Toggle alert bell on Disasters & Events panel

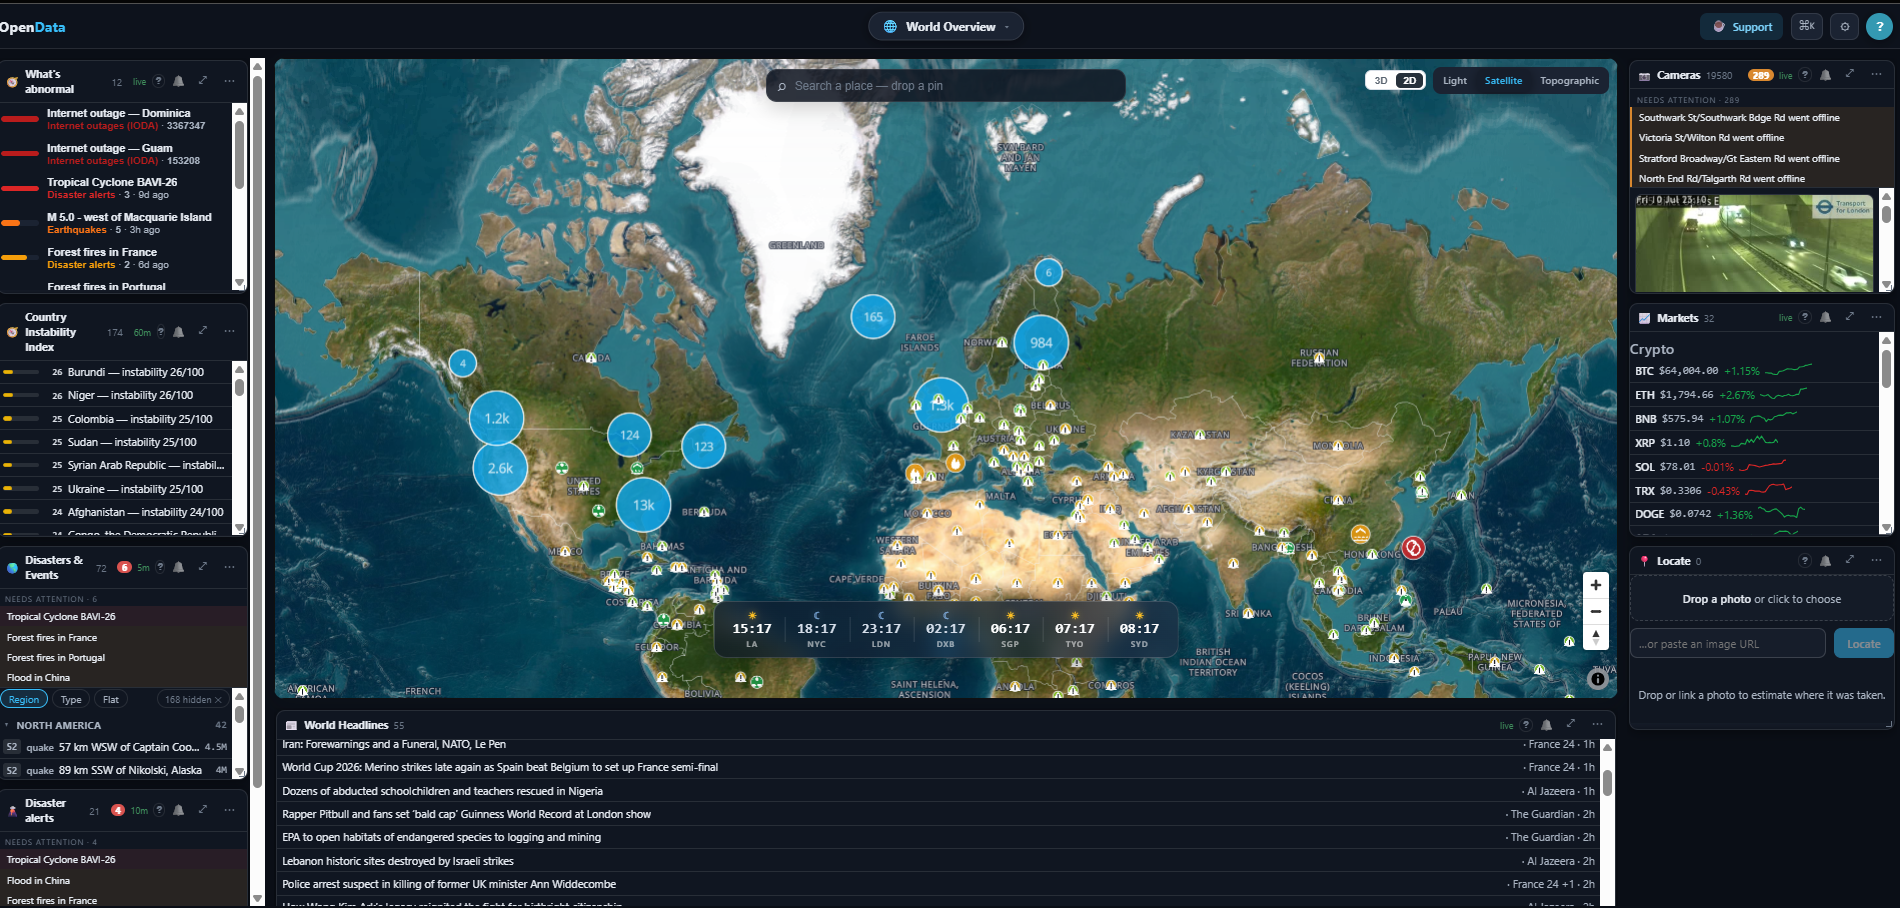click(179, 567)
